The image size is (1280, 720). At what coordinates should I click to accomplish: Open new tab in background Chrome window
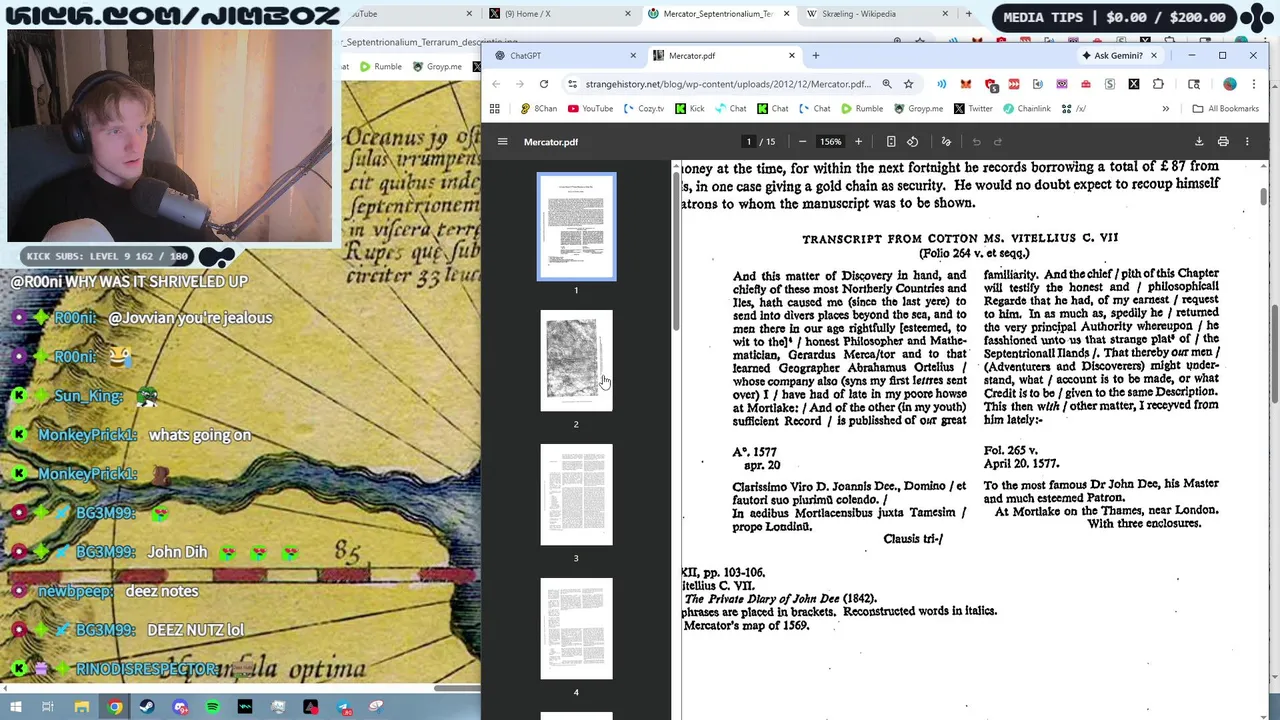tap(968, 14)
